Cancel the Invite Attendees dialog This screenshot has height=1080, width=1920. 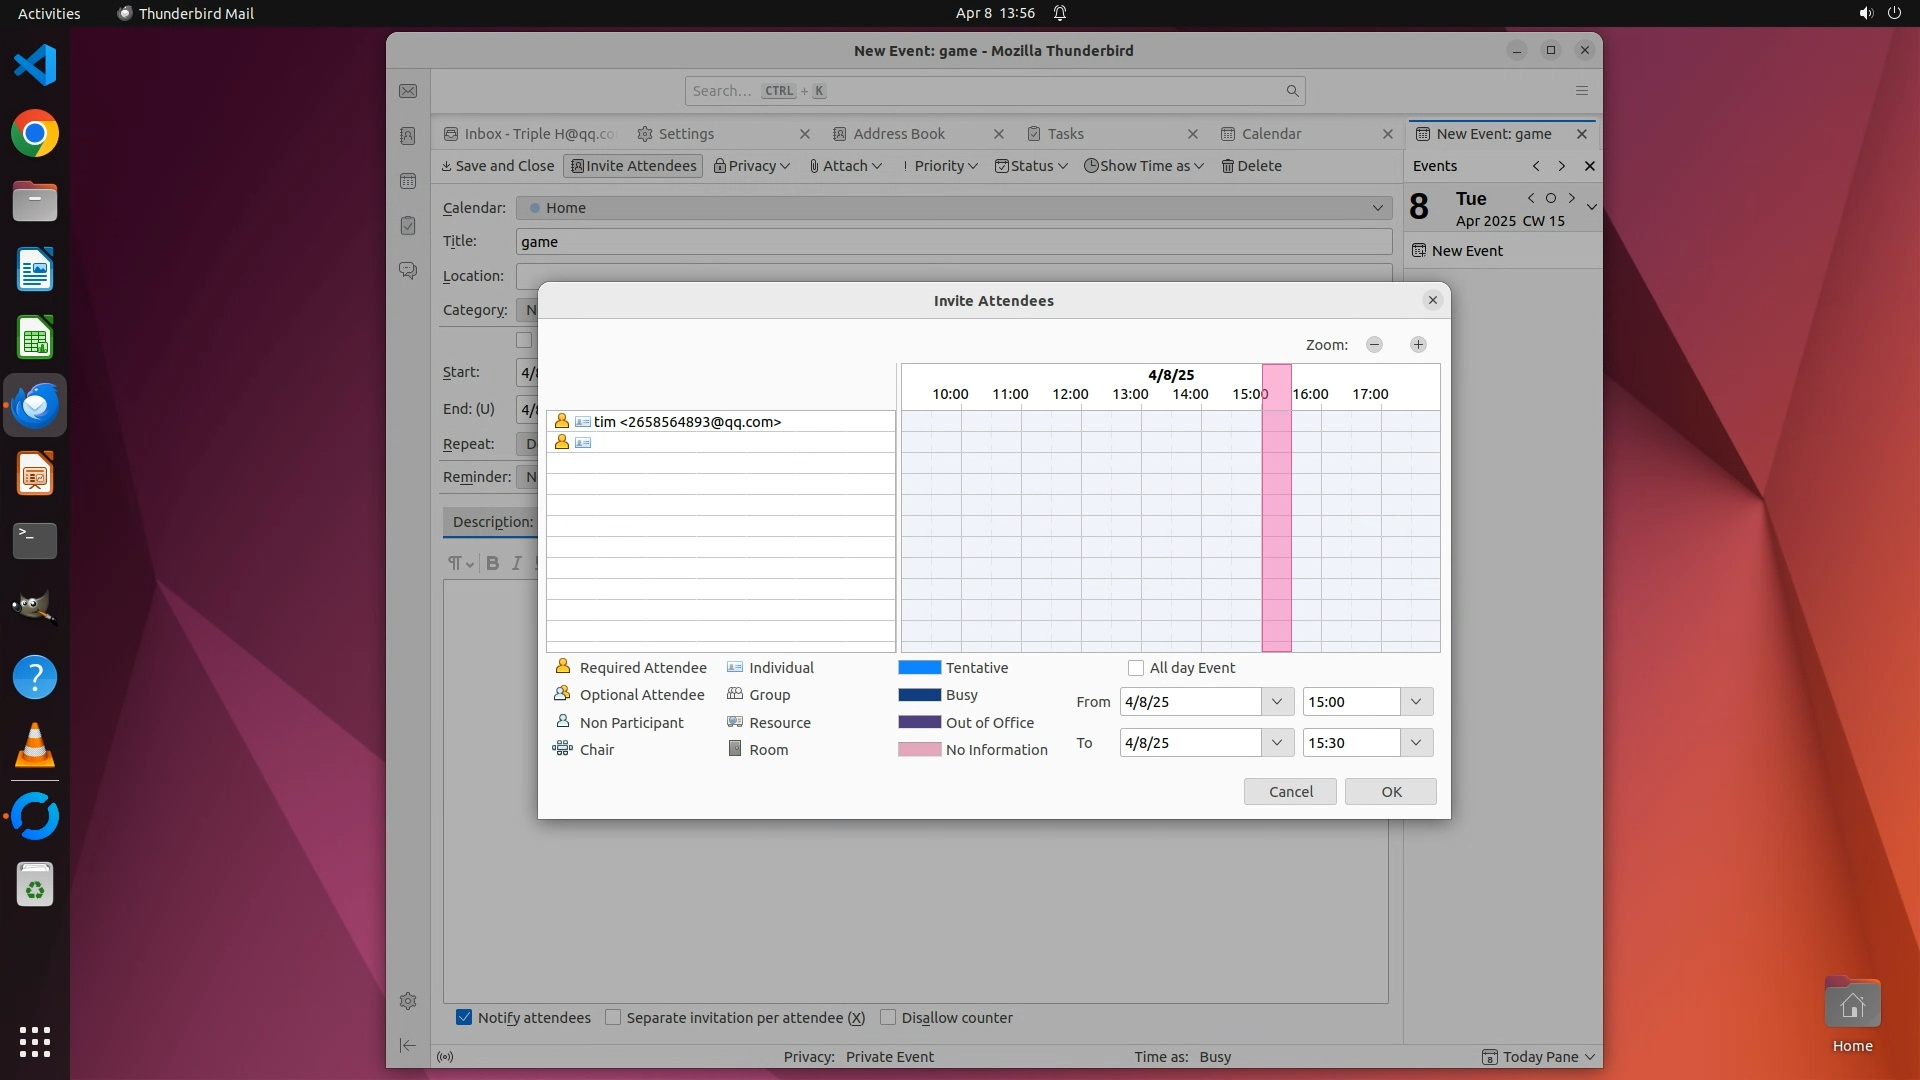point(1290,792)
